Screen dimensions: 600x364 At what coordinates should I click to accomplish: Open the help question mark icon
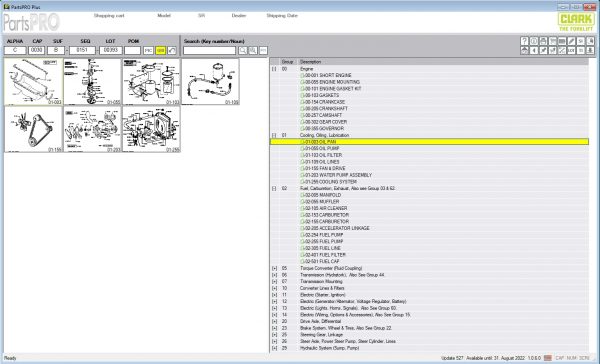coord(525,41)
